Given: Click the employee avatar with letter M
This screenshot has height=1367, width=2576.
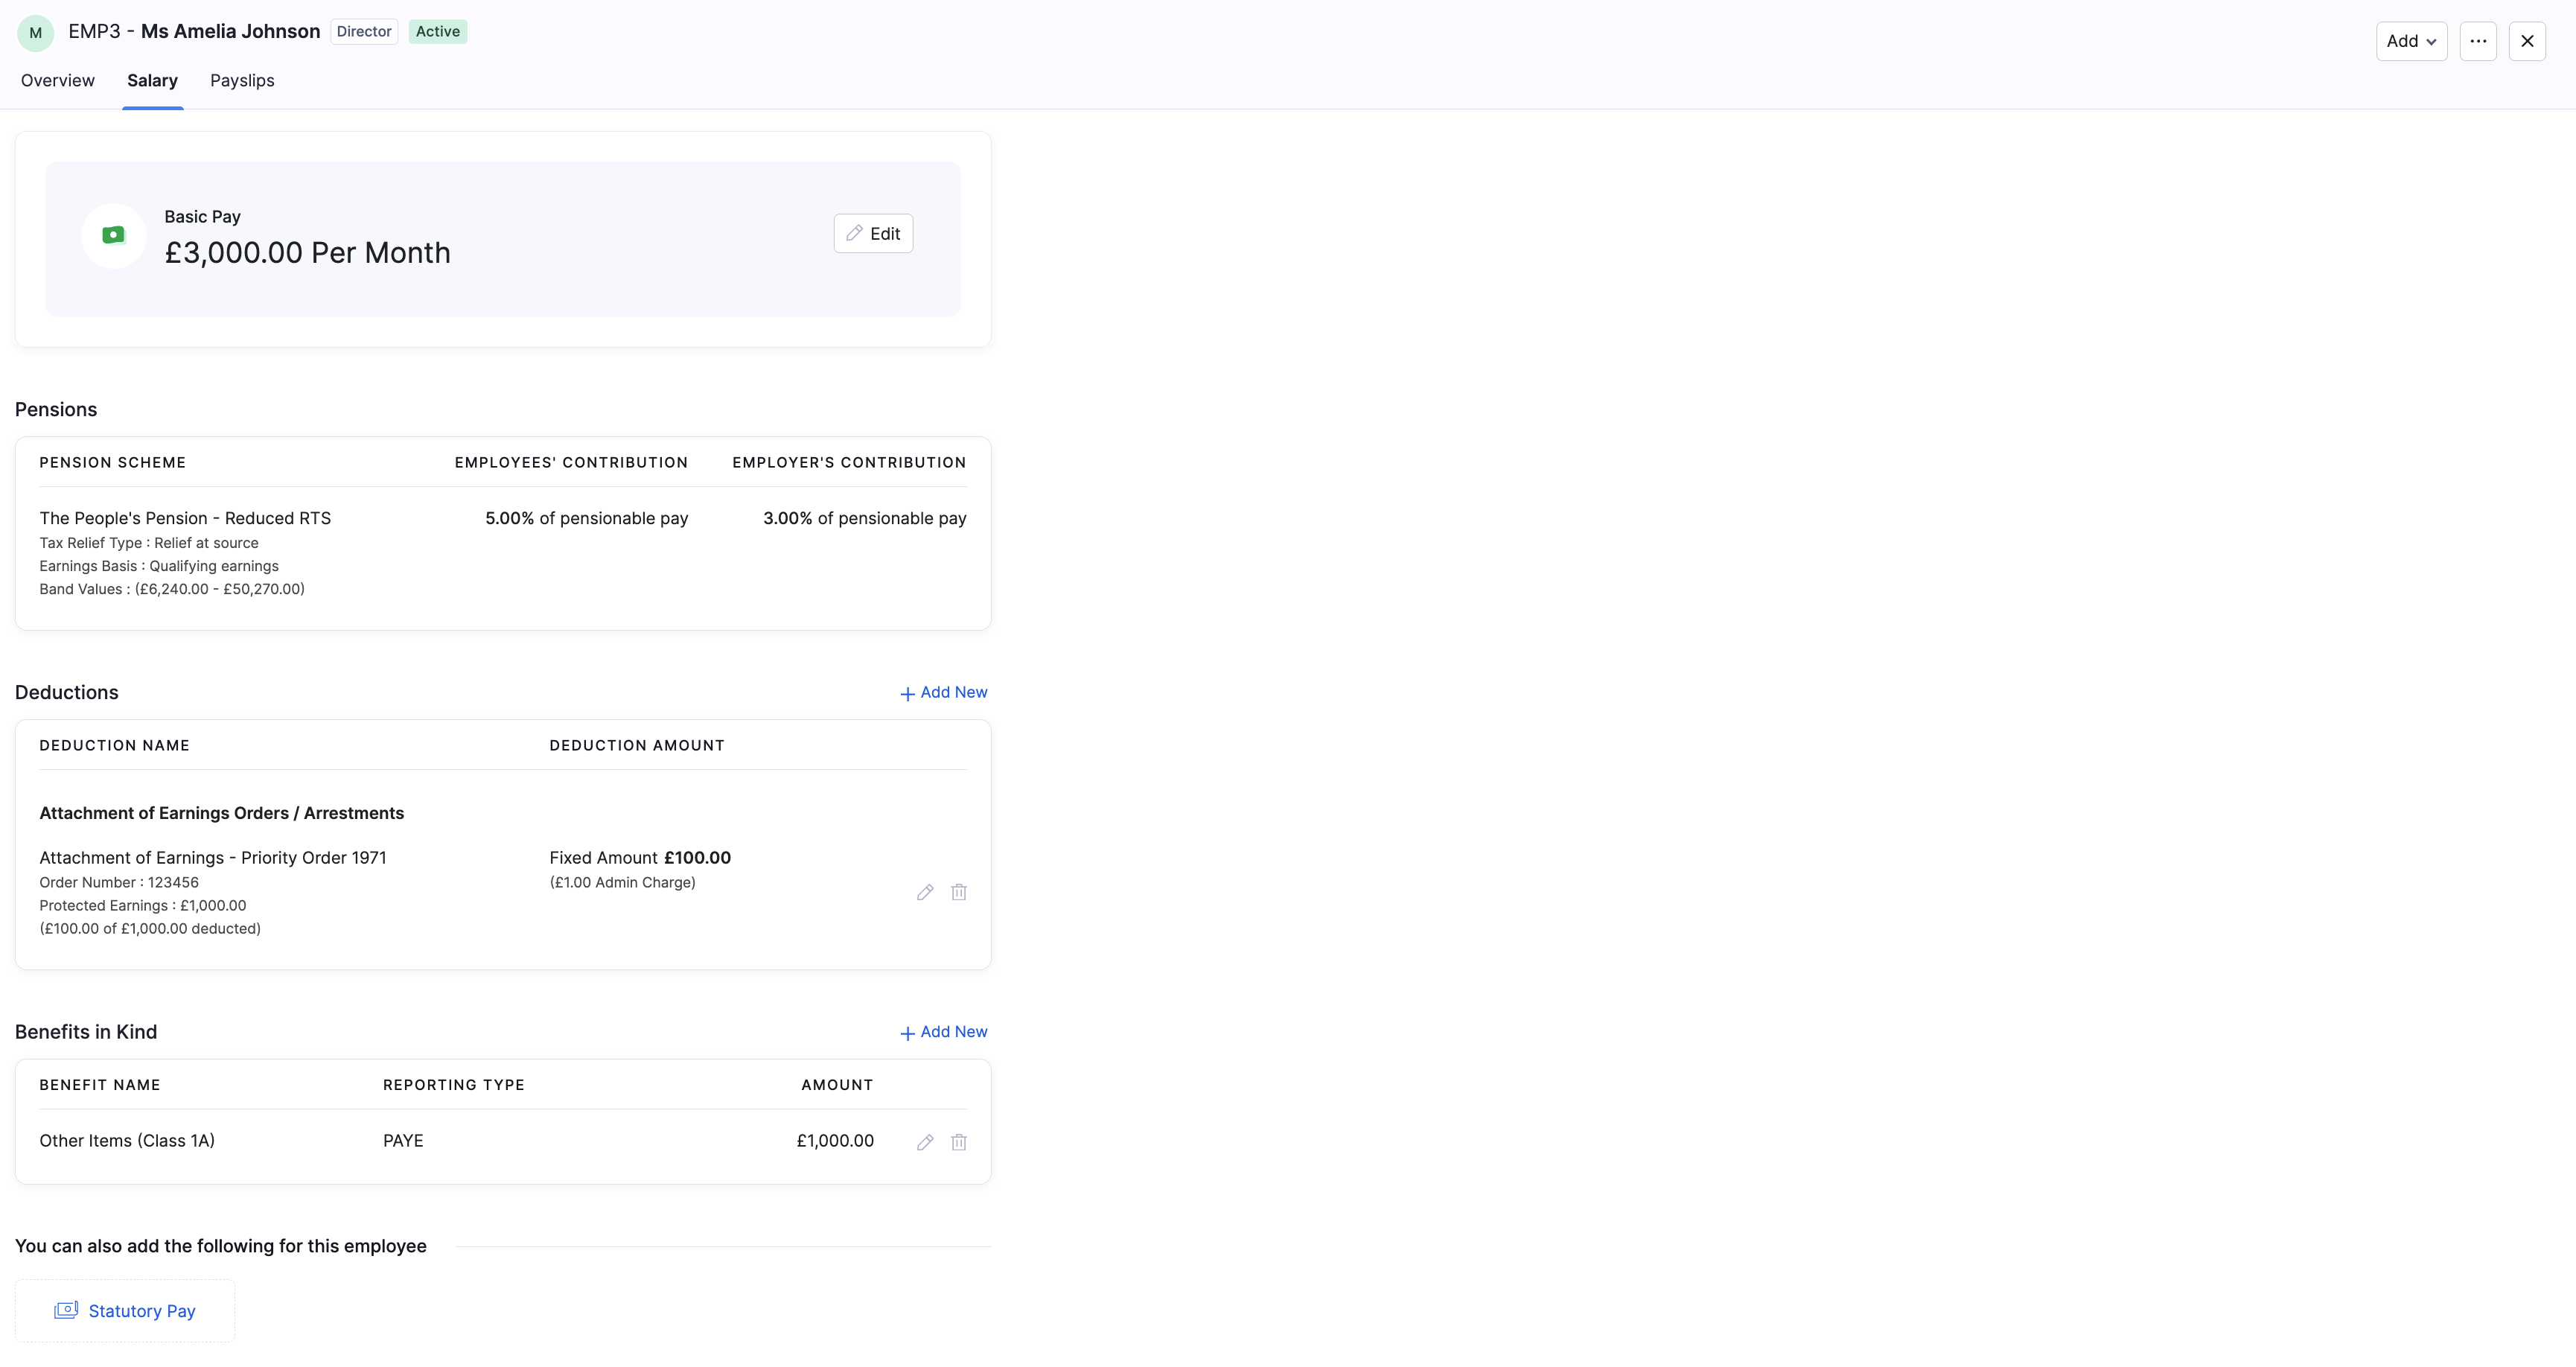Looking at the screenshot, I should click(x=36, y=32).
